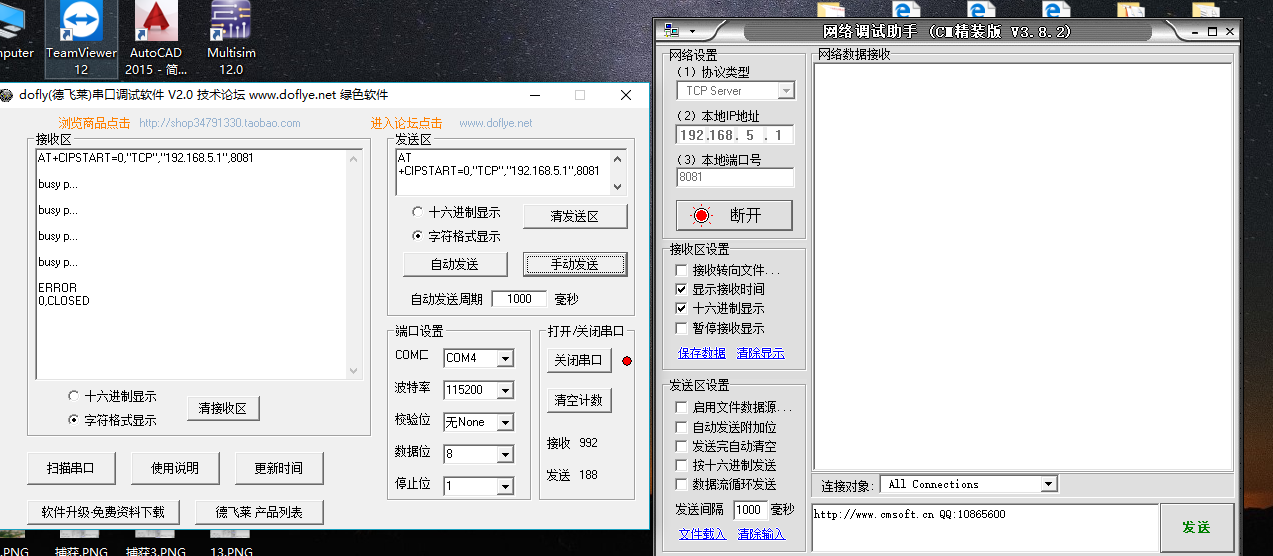Click the green 发送 button in network assistant
Screen dimensions: 1273x556
[x=1197, y=527]
